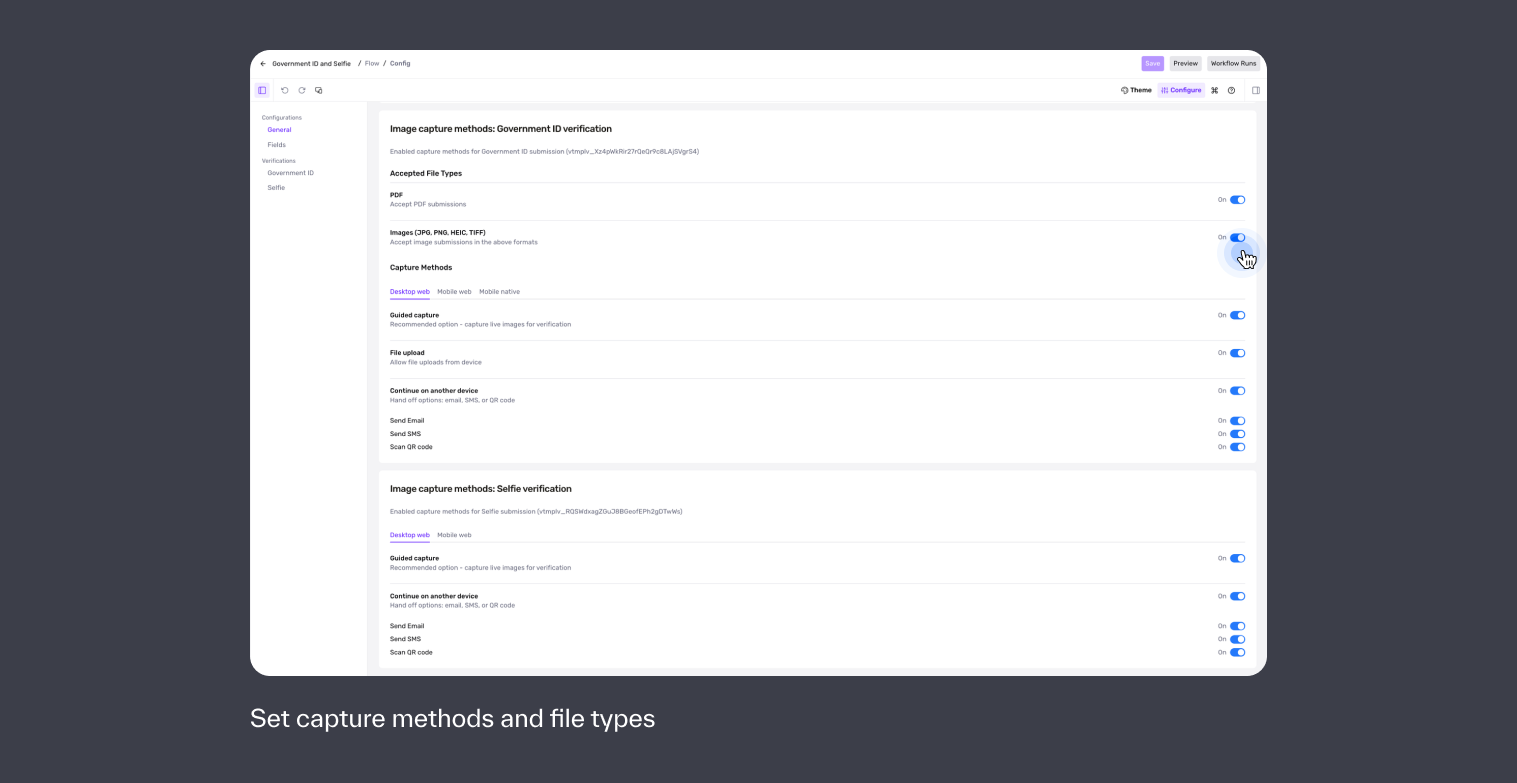The image size is (1517, 783).
Task: Open the help question mark icon
Action: pos(1231,90)
